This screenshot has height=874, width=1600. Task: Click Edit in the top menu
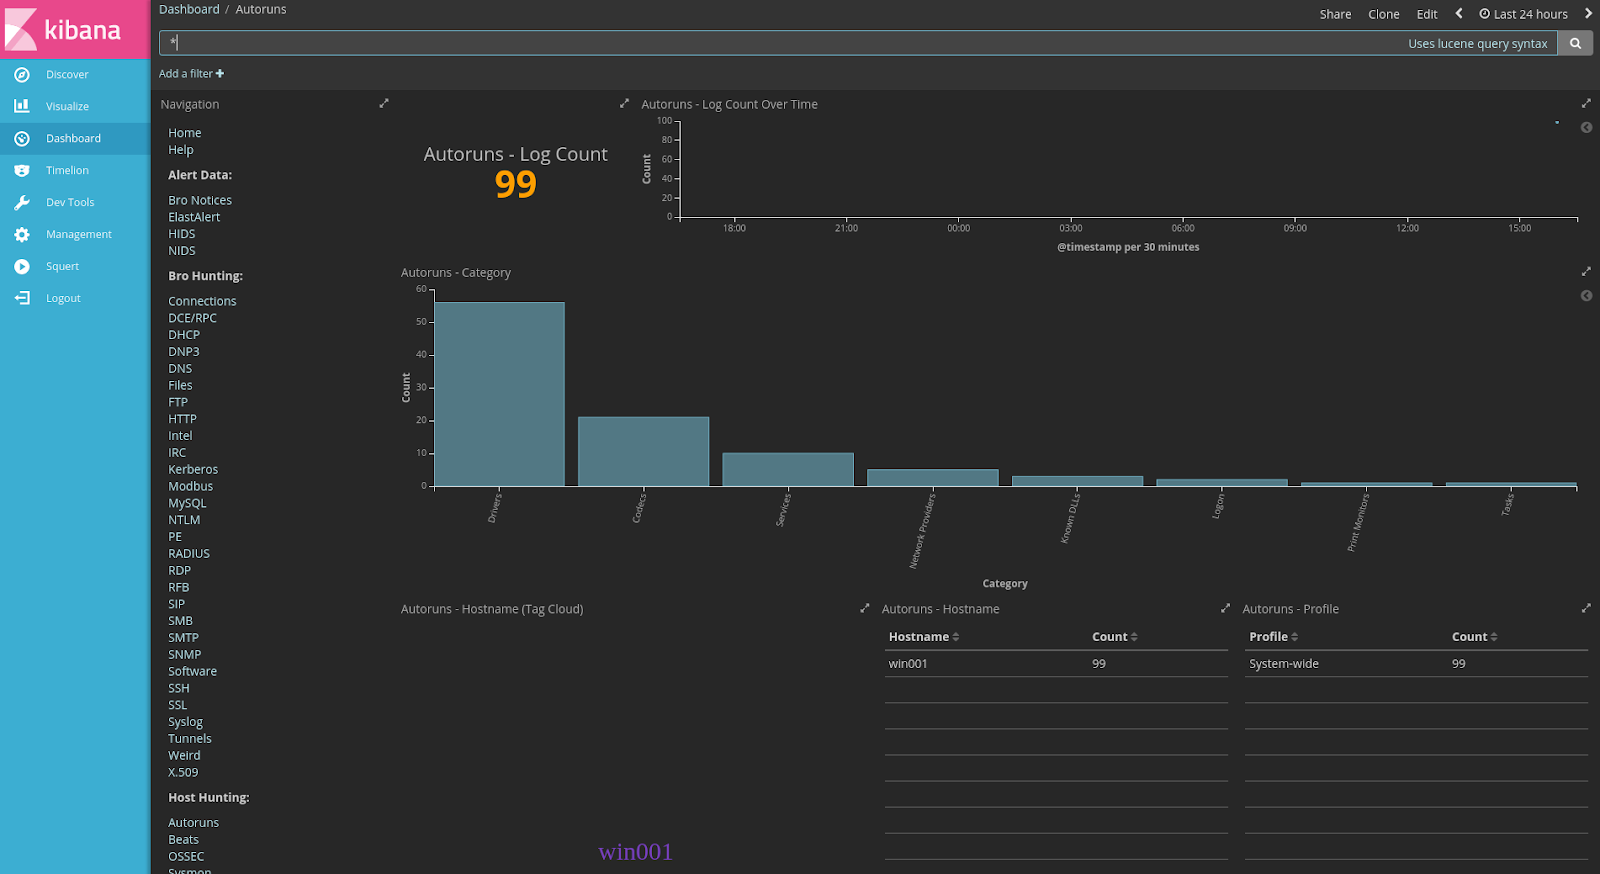pyautogui.click(x=1427, y=14)
